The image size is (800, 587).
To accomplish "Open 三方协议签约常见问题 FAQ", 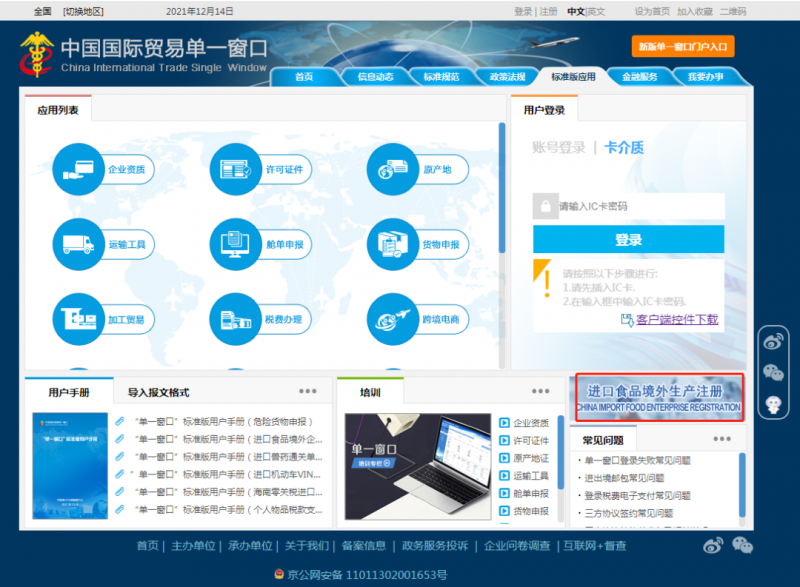I will click(x=629, y=513).
